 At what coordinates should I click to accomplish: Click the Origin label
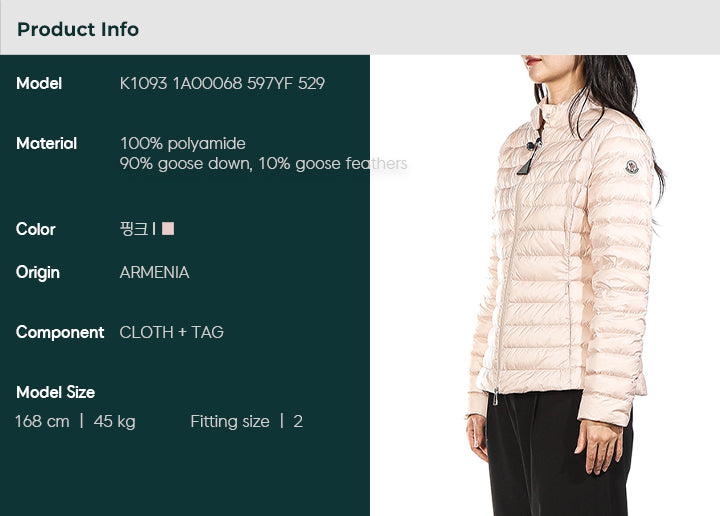tap(38, 272)
